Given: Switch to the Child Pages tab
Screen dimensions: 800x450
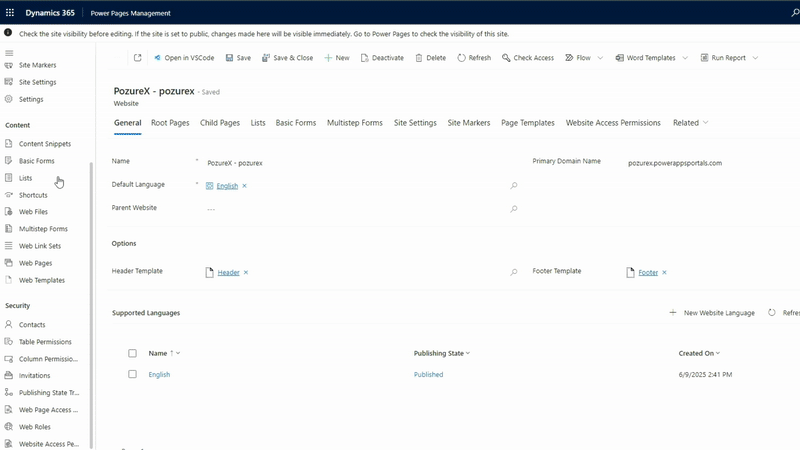Looking at the screenshot, I should point(220,123).
